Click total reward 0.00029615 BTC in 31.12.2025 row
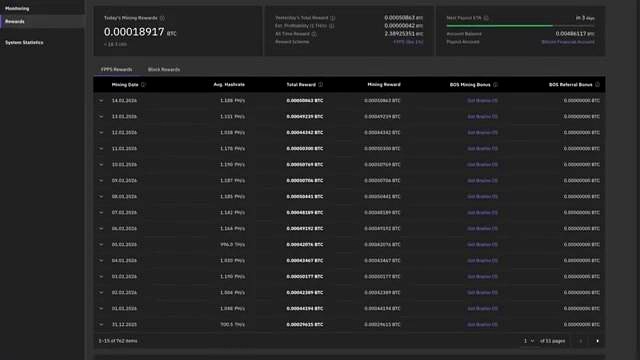 pyautogui.click(x=304, y=324)
